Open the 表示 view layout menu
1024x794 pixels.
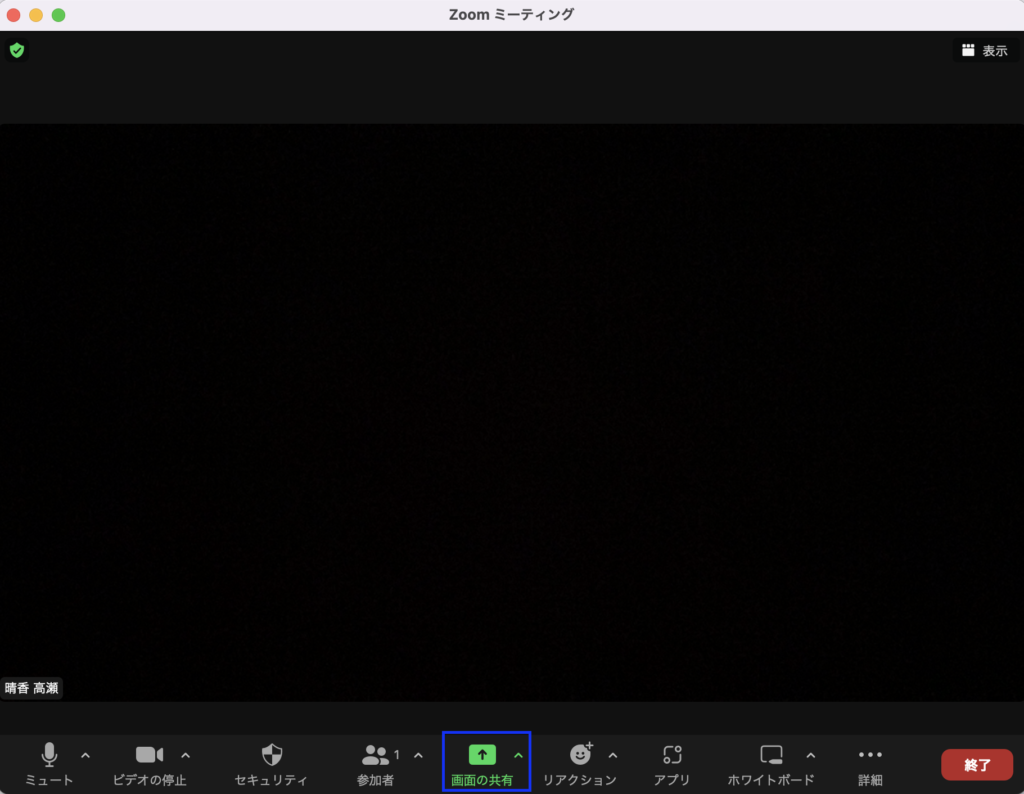(x=984, y=51)
